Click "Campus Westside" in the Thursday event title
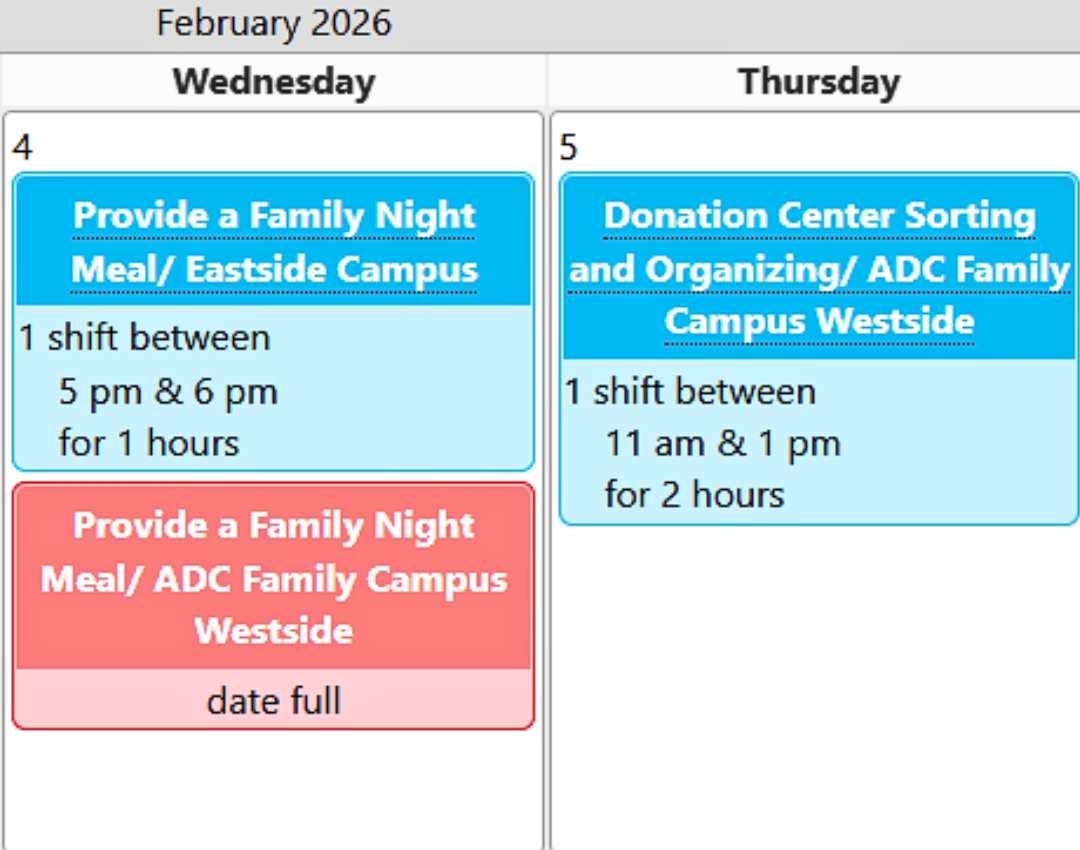This screenshot has width=1080, height=850. tap(819, 321)
